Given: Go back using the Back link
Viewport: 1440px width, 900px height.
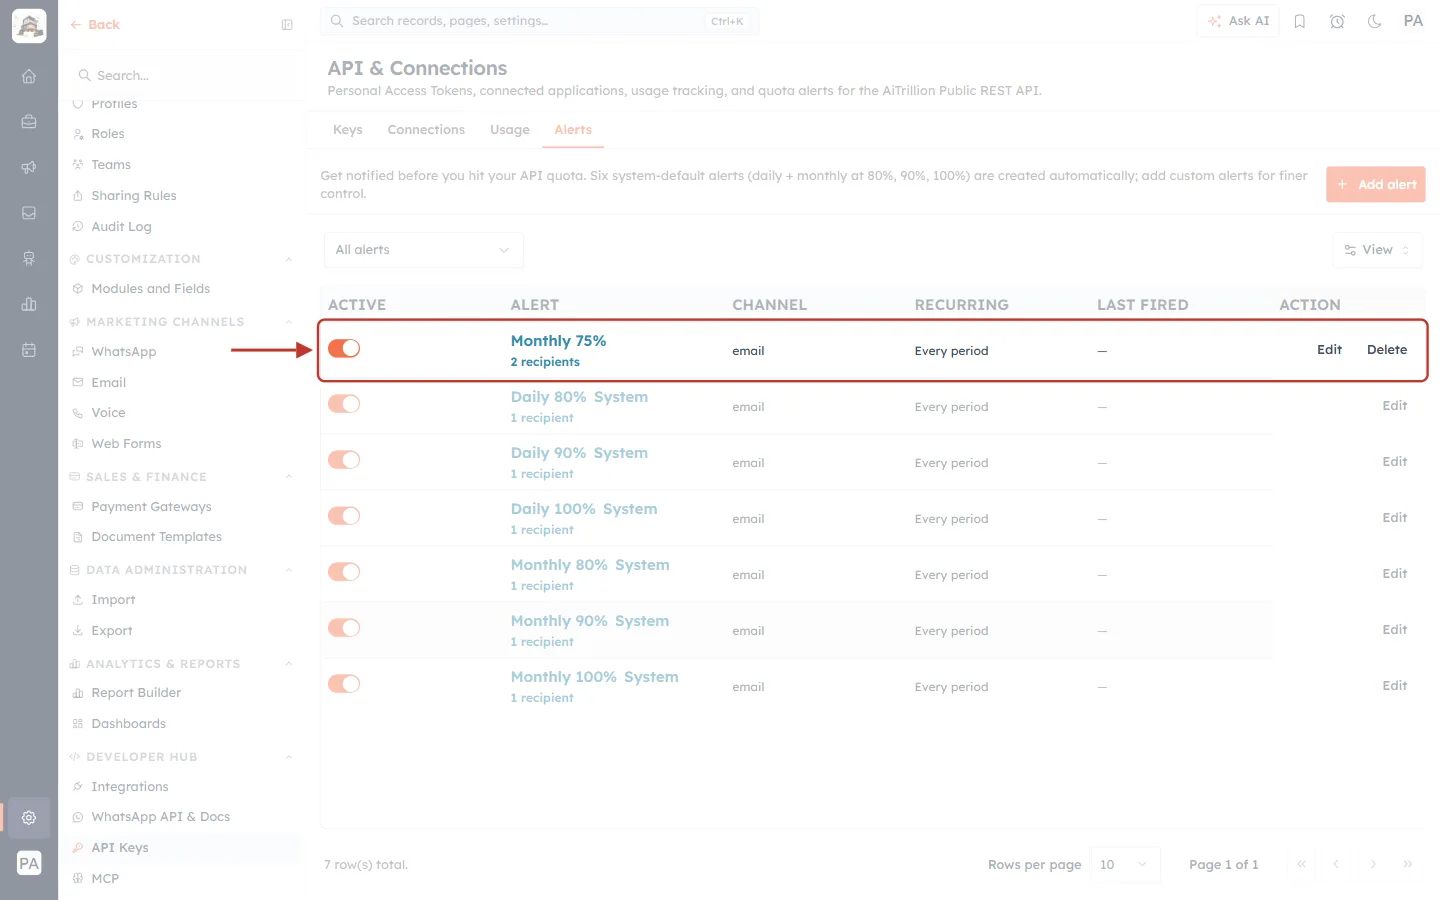Looking at the screenshot, I should click(x=95, y=25).
